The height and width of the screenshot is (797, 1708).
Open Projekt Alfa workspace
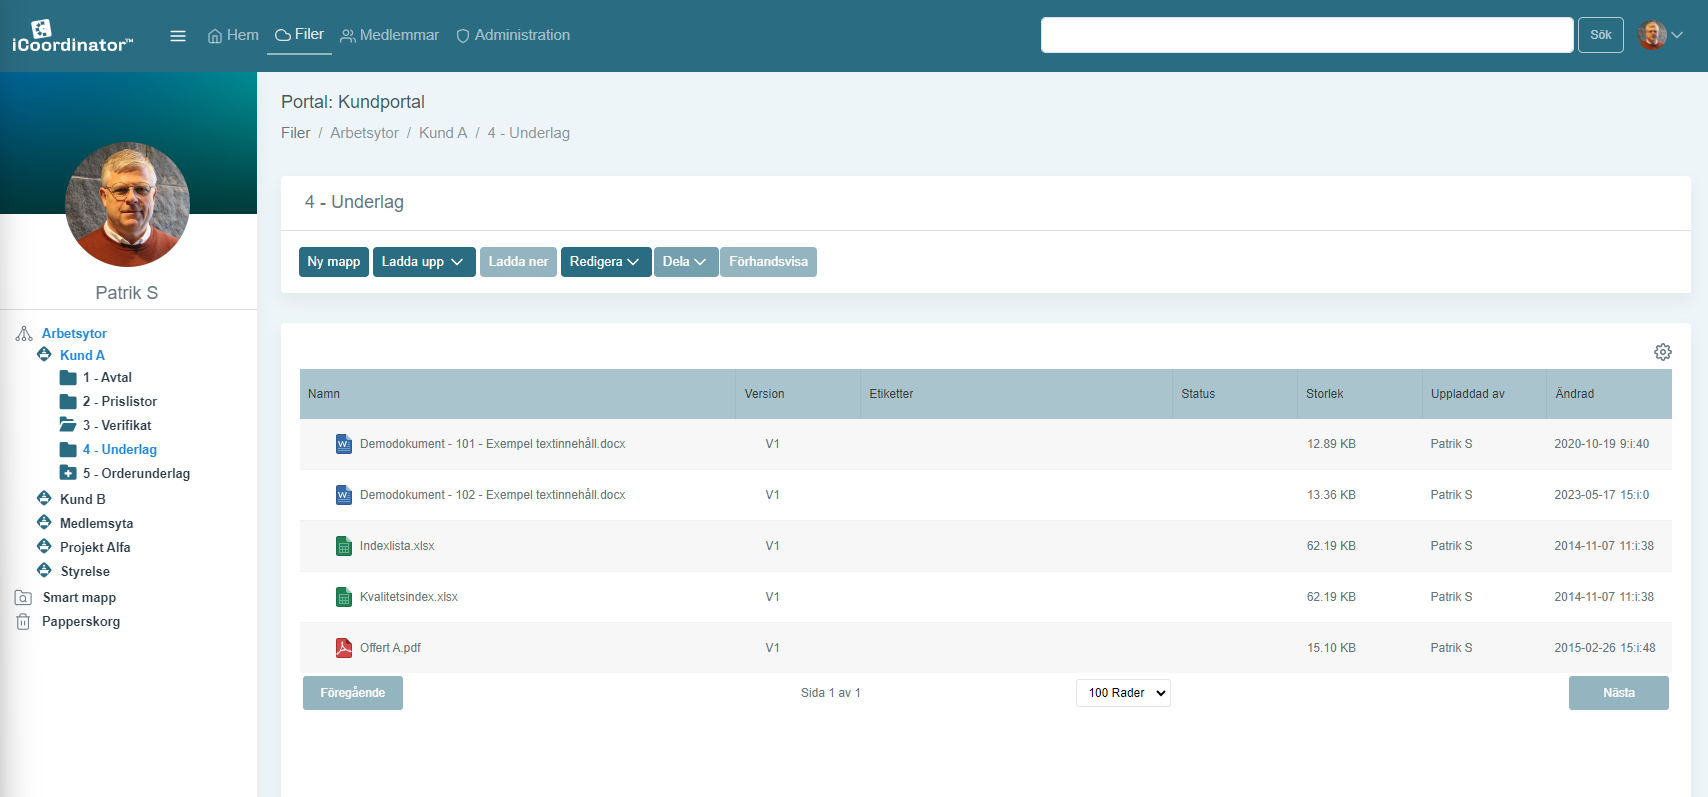pos(95,547)
